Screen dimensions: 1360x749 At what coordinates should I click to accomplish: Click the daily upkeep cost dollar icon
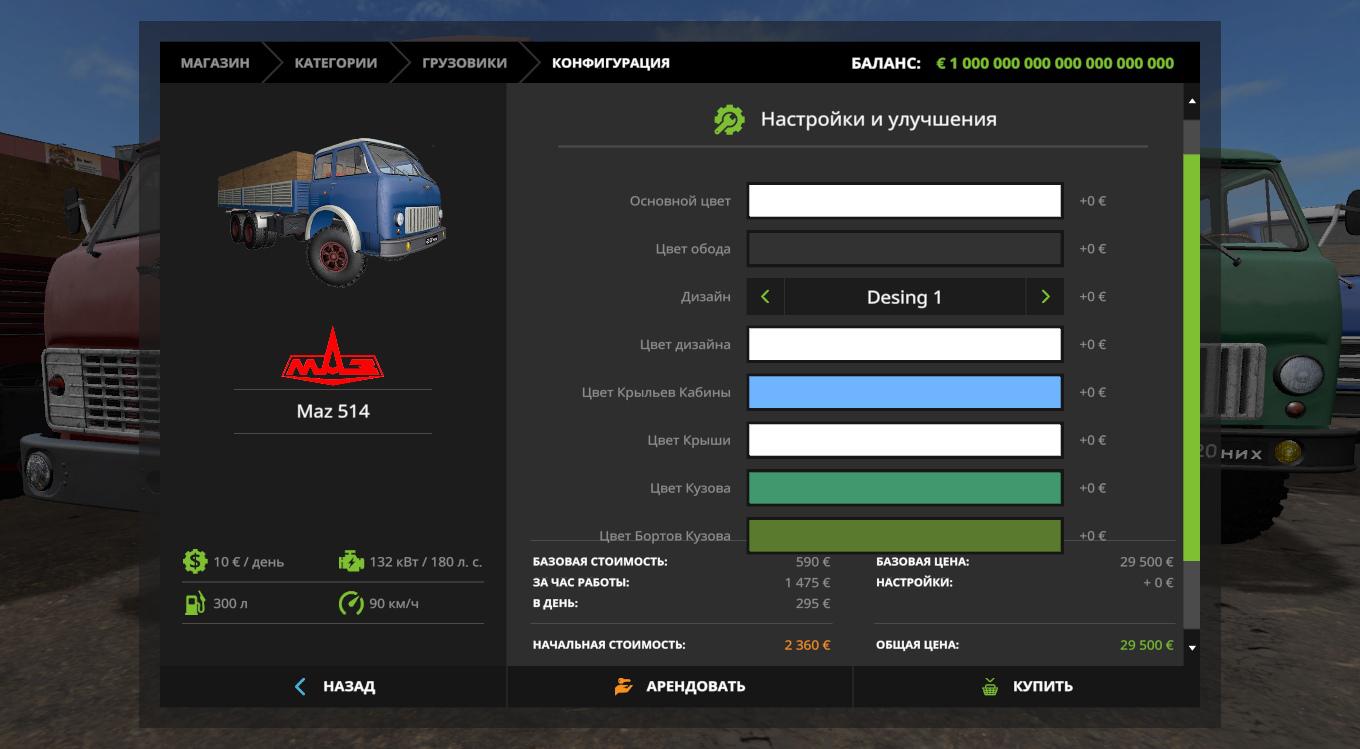[x=194, y=562]
